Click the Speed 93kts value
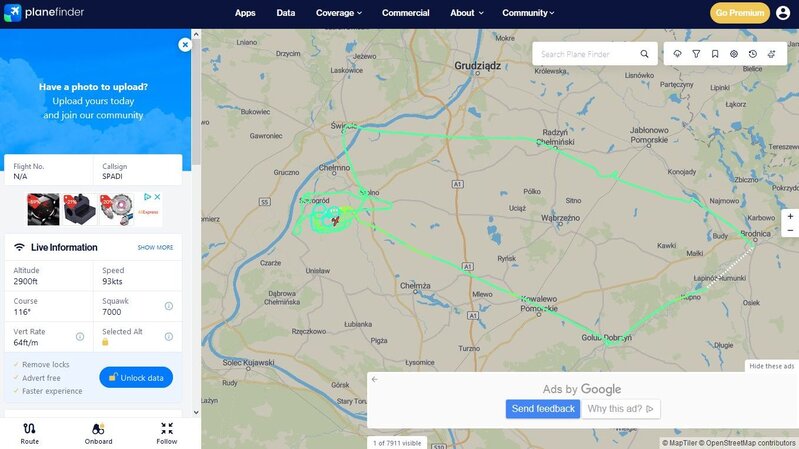Image resolution: width=799 pixels, height=449 pixels. point(112,281)
